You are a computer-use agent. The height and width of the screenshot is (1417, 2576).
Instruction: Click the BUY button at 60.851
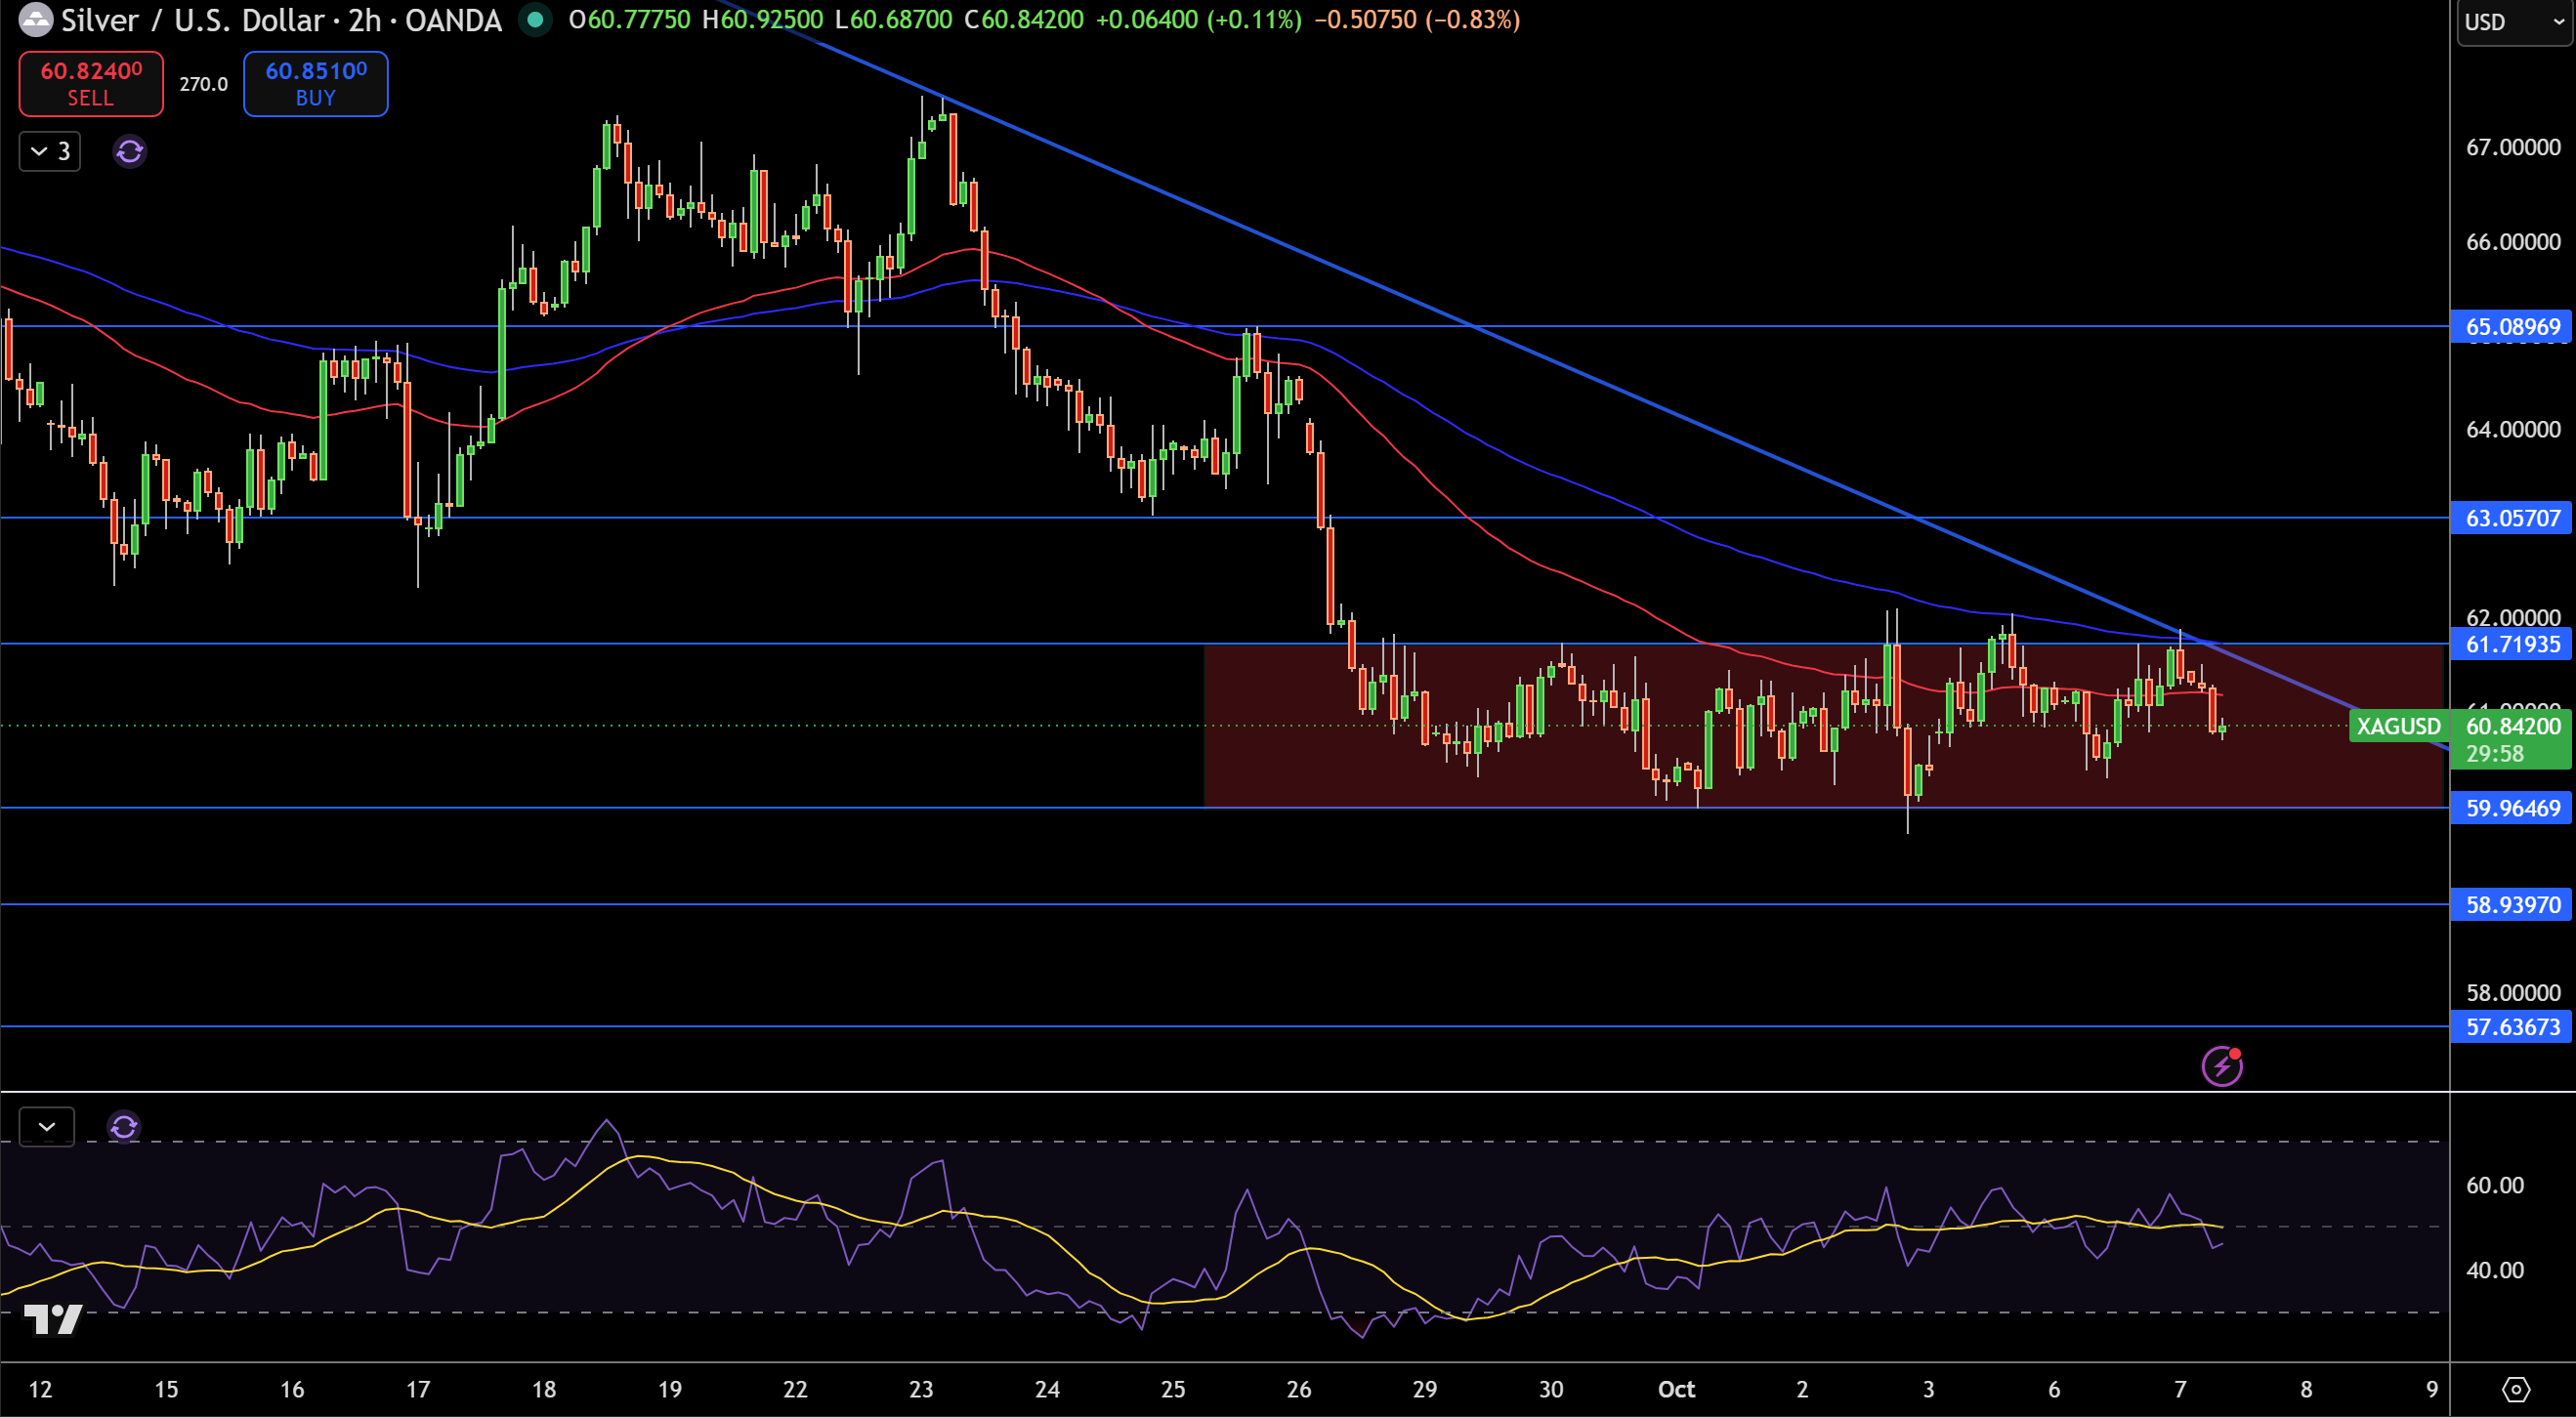click(316, 84)
